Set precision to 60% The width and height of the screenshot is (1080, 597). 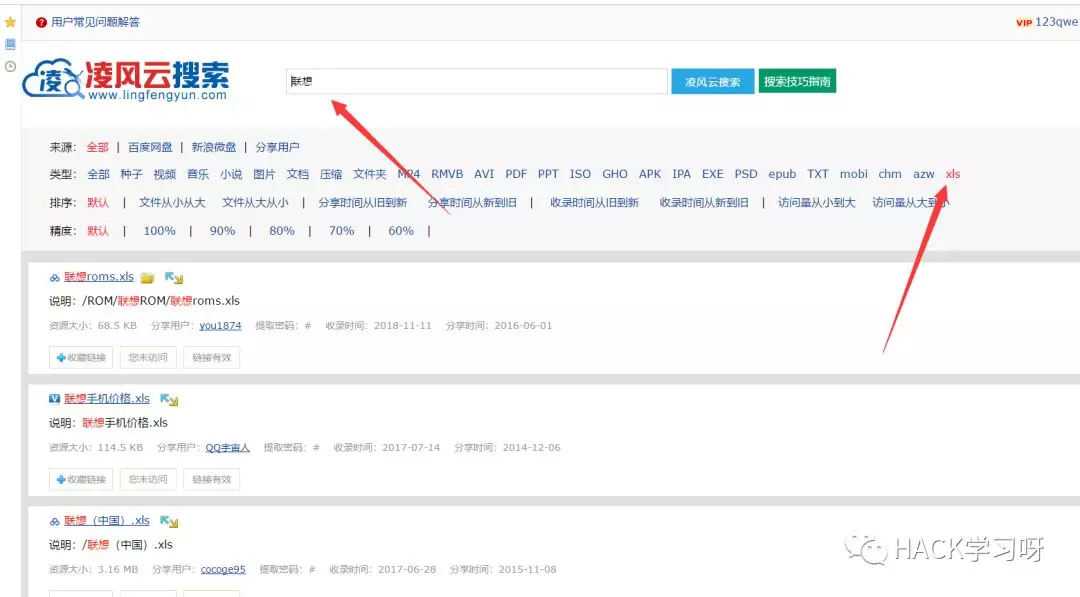pyautogui.click(x=401, y=231)
